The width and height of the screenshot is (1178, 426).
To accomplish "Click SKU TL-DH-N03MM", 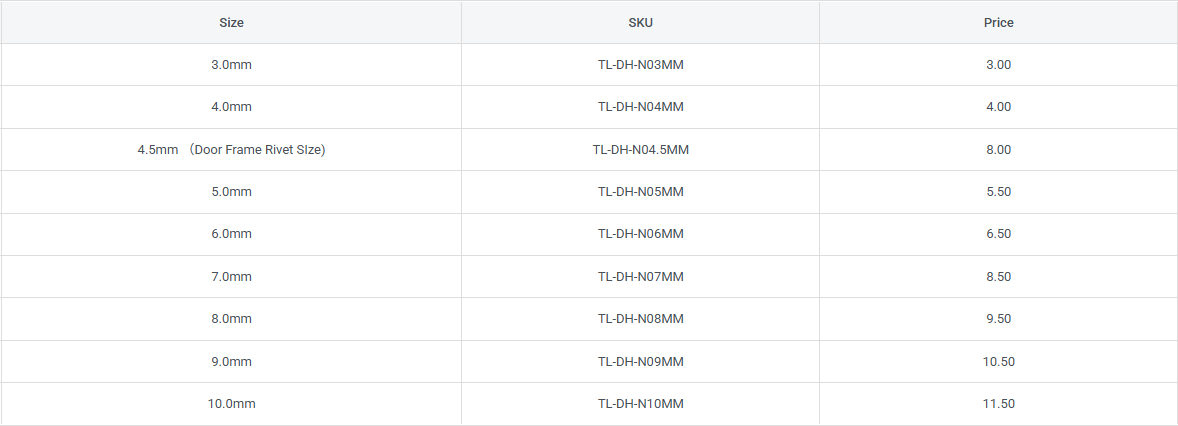I will [640, 64].
